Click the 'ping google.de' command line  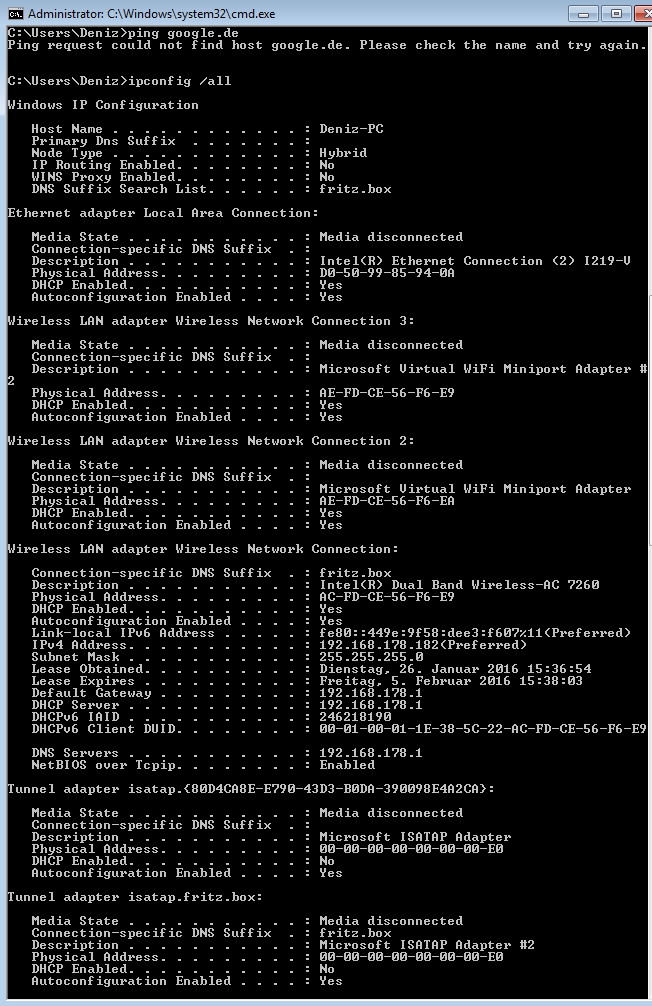tap(123, 33)
